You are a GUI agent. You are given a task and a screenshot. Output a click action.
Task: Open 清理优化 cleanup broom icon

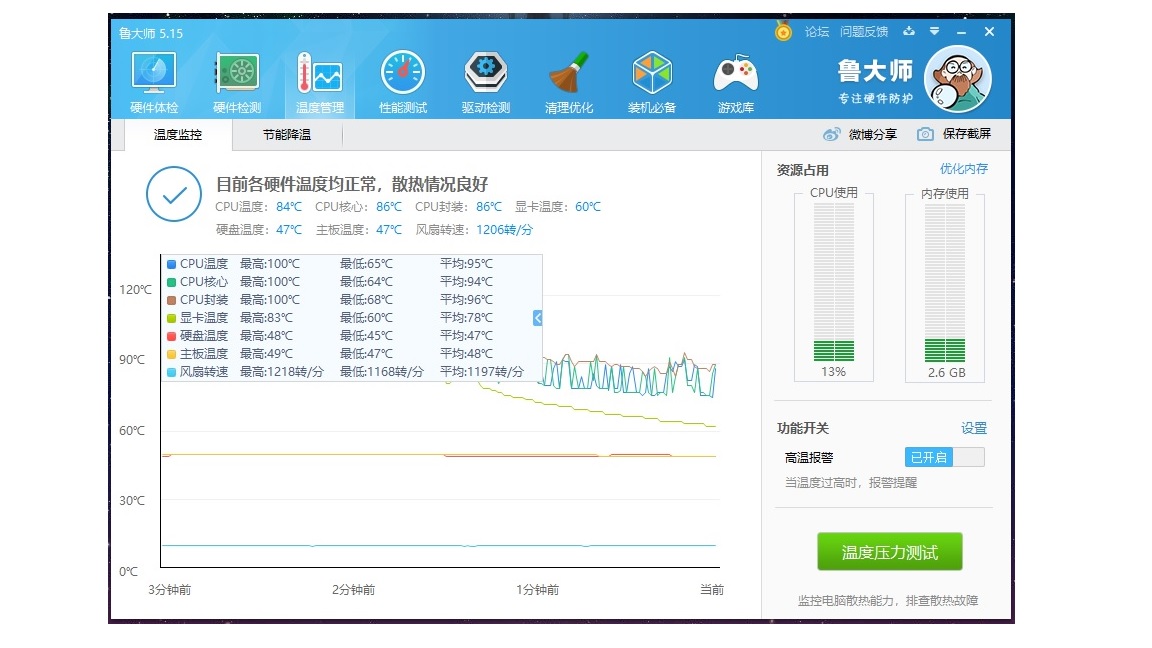[x=569, y=82]
